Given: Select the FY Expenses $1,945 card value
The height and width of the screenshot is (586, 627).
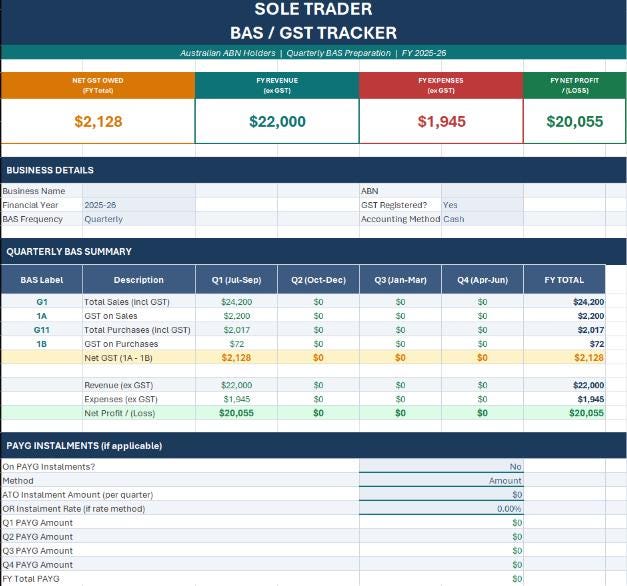Looking at the screenshot, I should tap(441, 122).
